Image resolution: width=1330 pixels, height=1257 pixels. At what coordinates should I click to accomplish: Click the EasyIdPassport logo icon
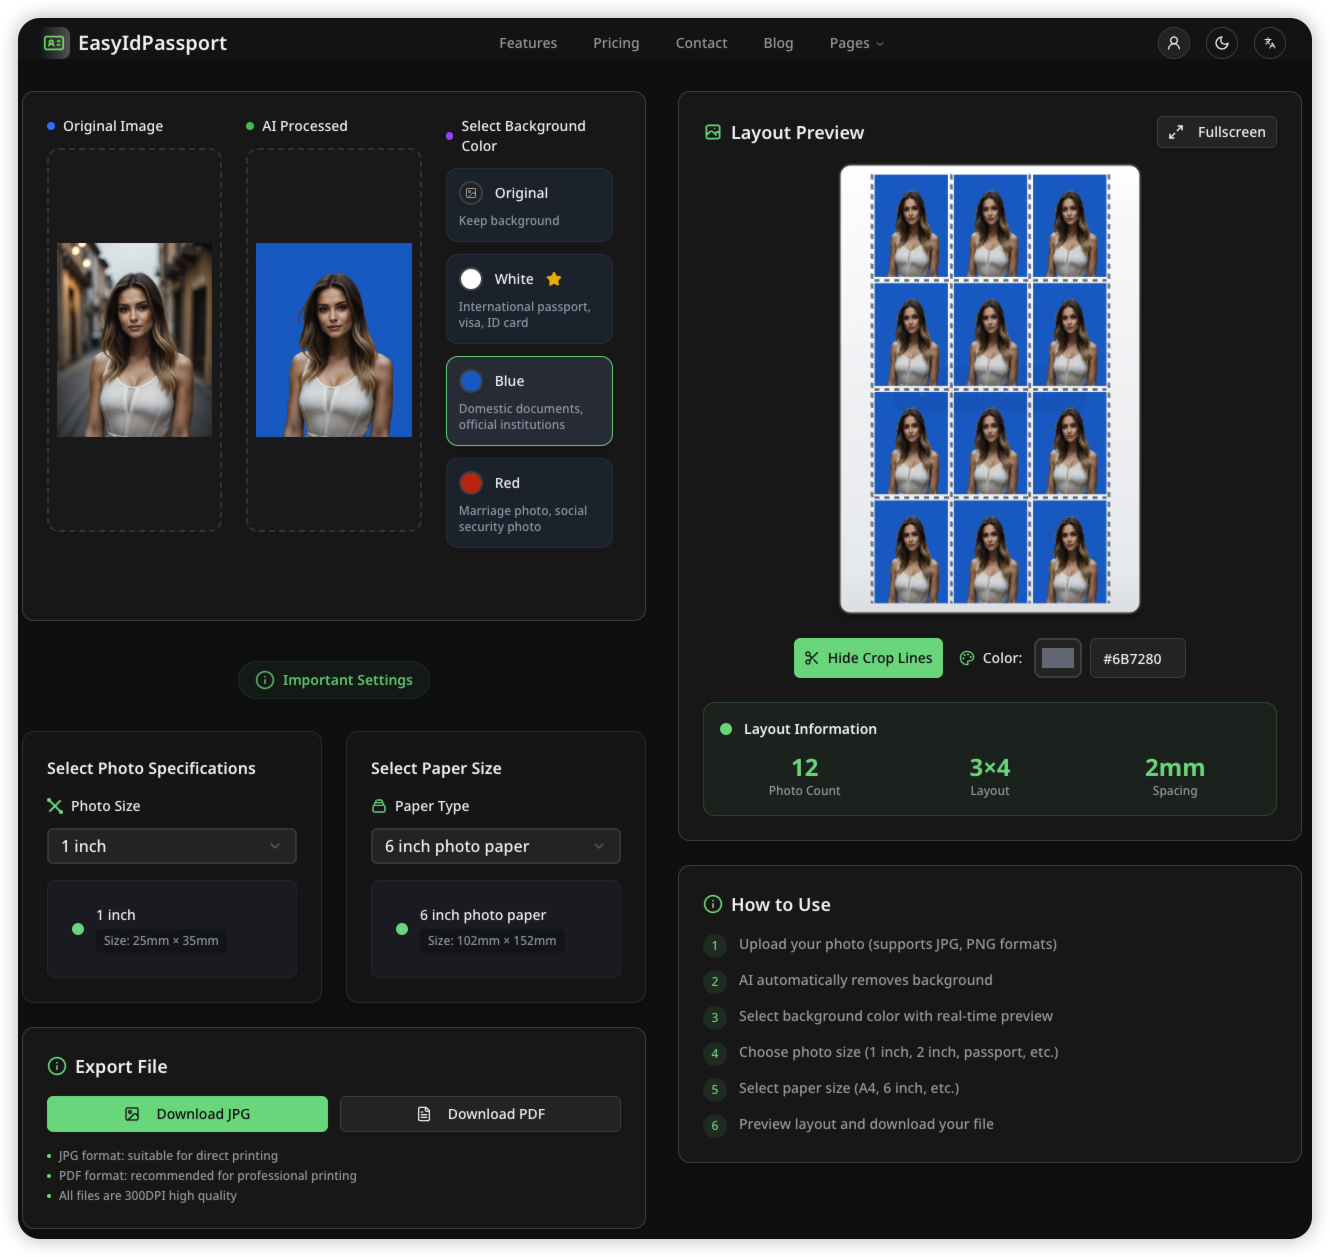tap(56, 43)
